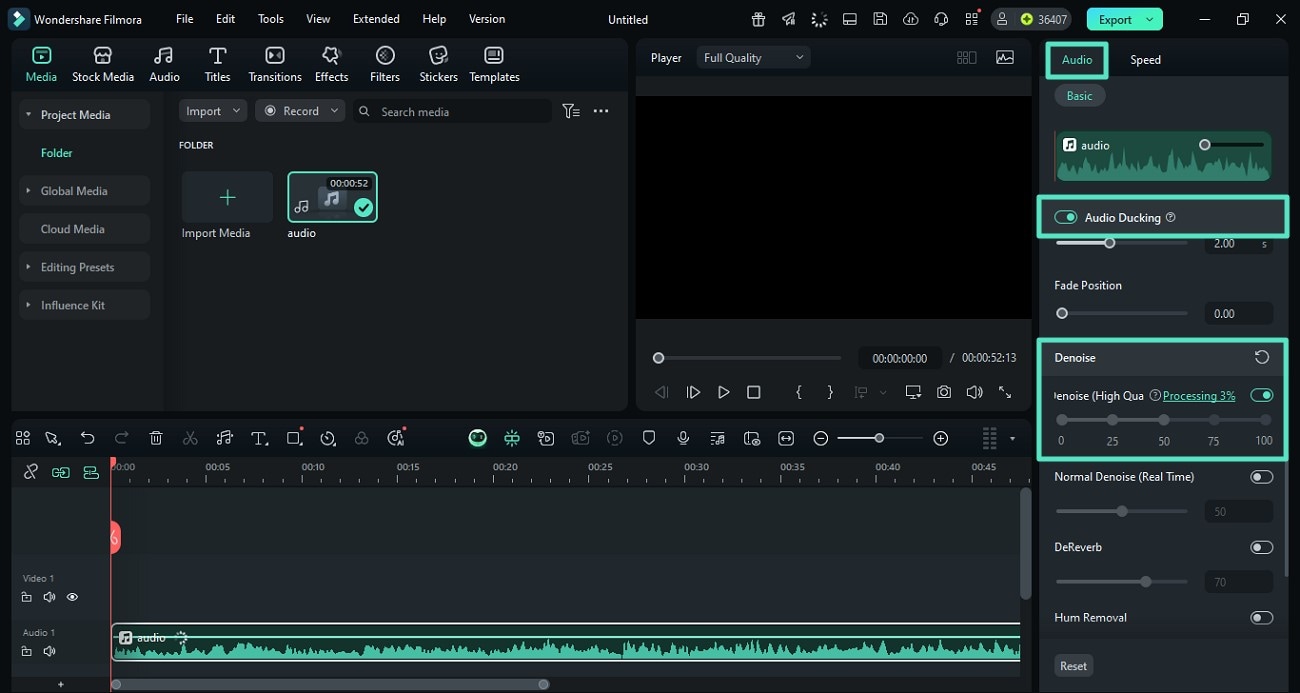Open the Templates section
This screenshot has width=1300, height=693.
494,64
